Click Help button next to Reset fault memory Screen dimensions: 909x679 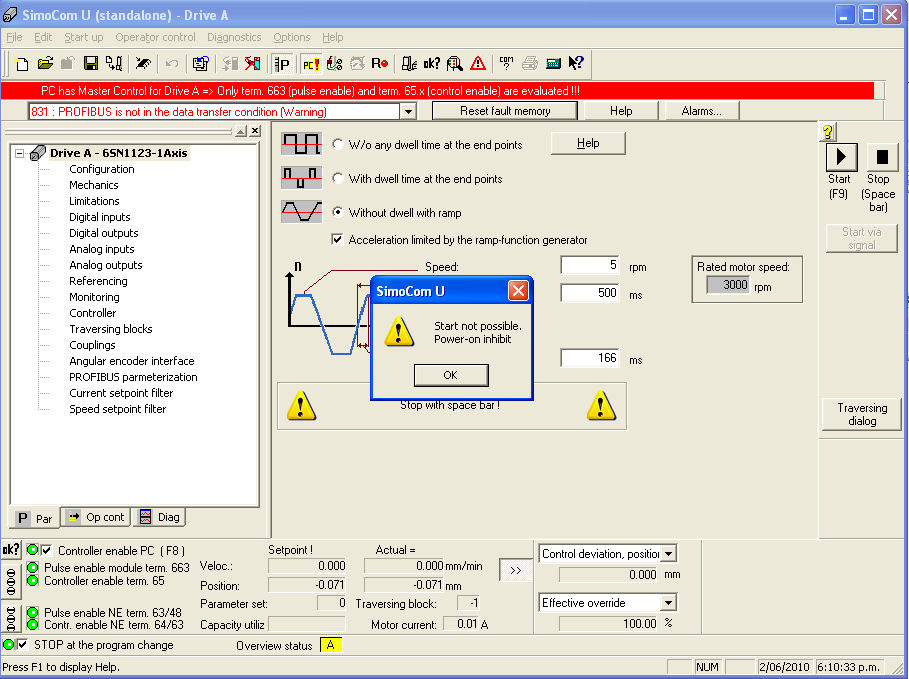[x=621, y=111]
